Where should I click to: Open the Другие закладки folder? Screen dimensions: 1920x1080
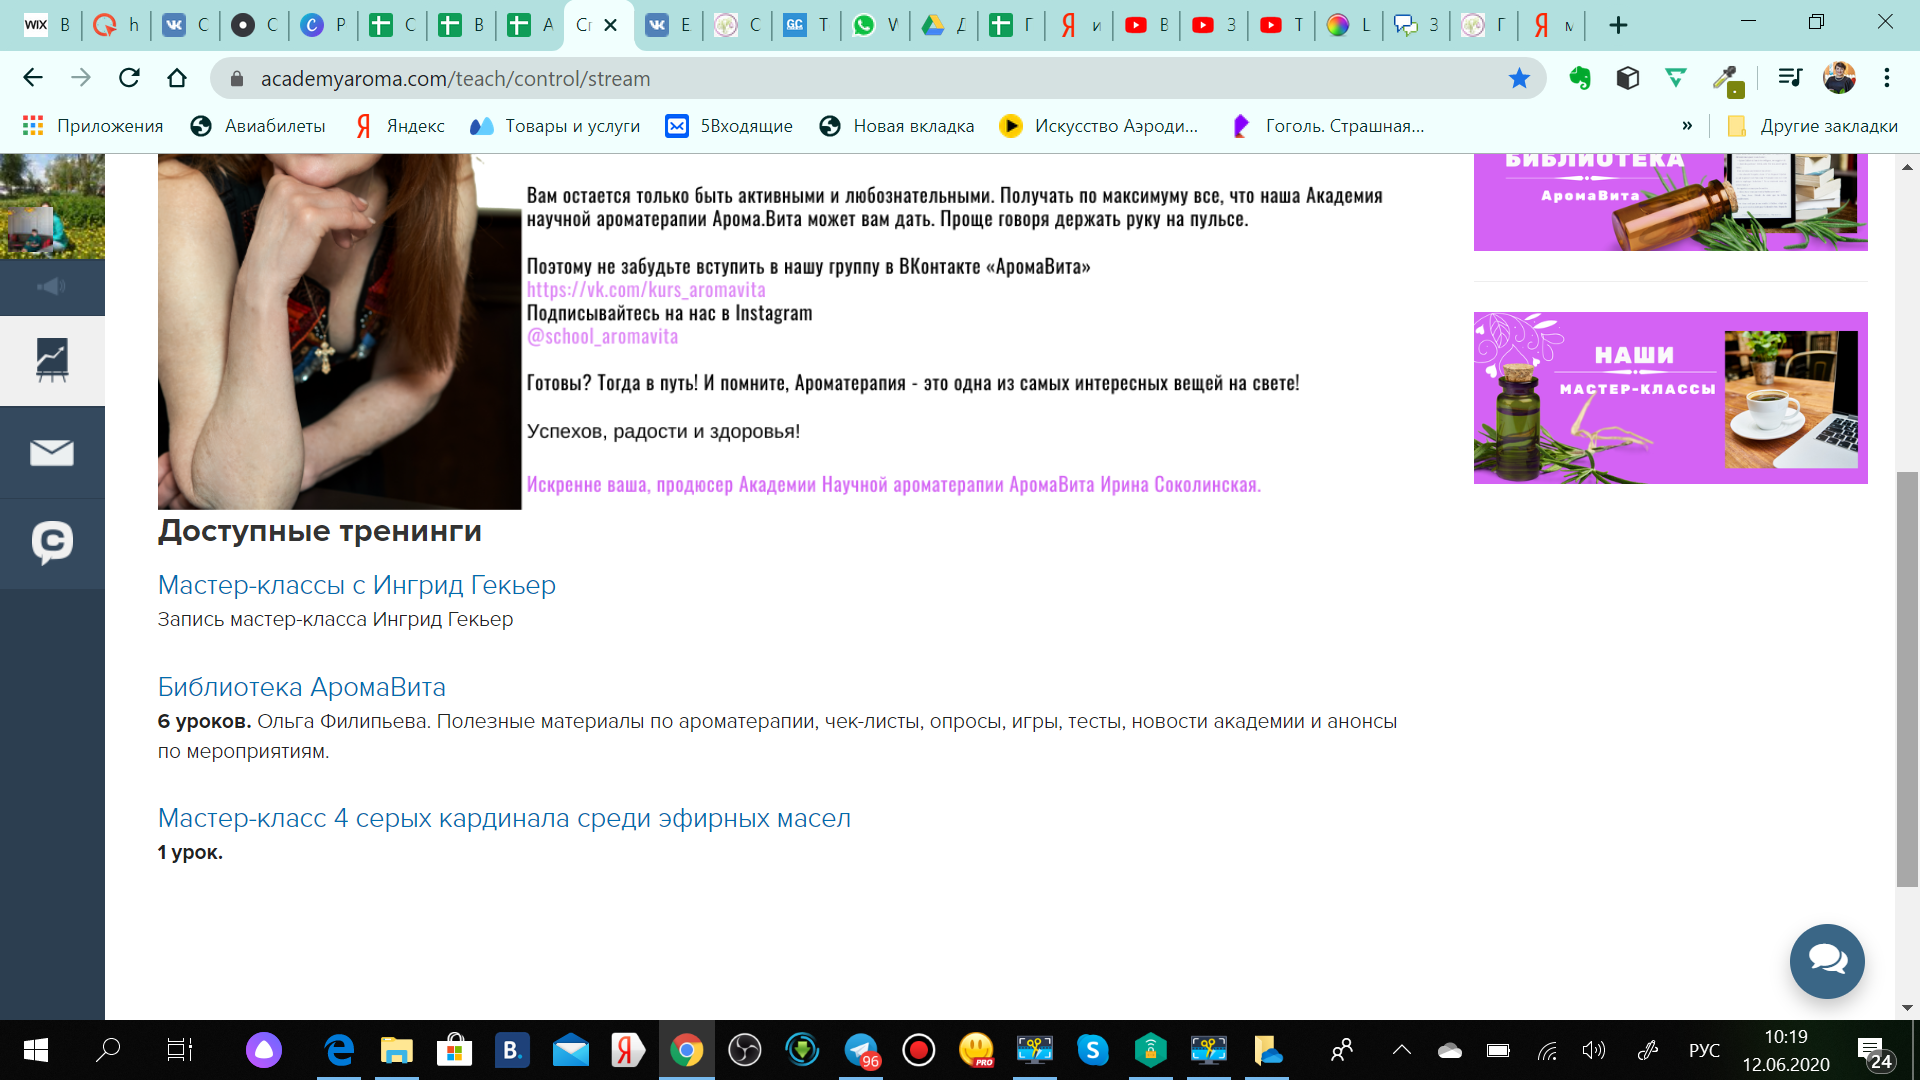coord(1812,126)
